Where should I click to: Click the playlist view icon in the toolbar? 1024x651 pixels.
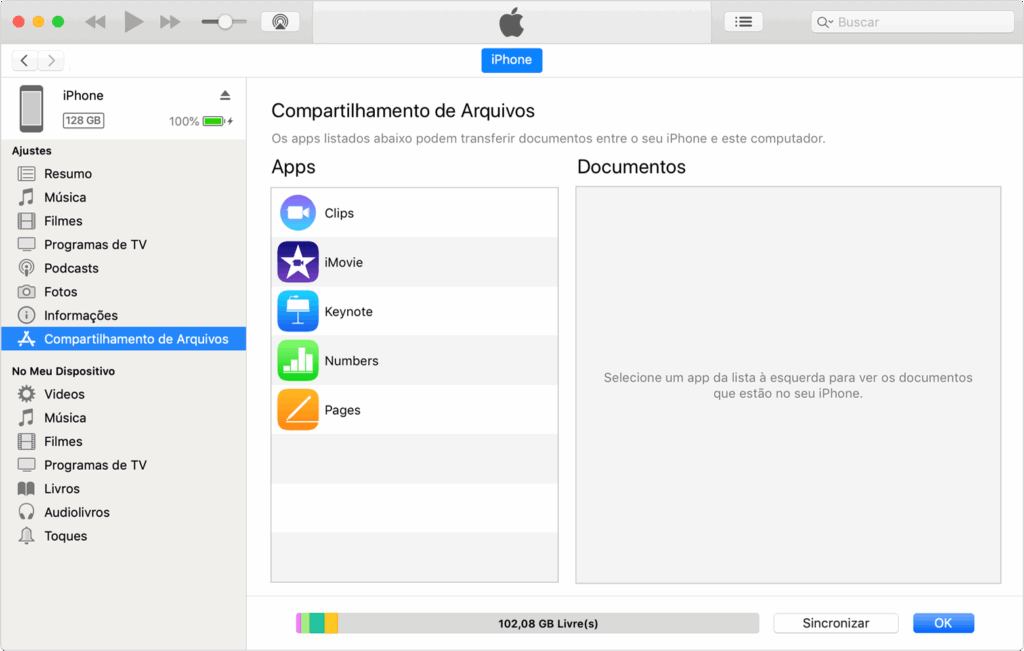coord(743,21)
